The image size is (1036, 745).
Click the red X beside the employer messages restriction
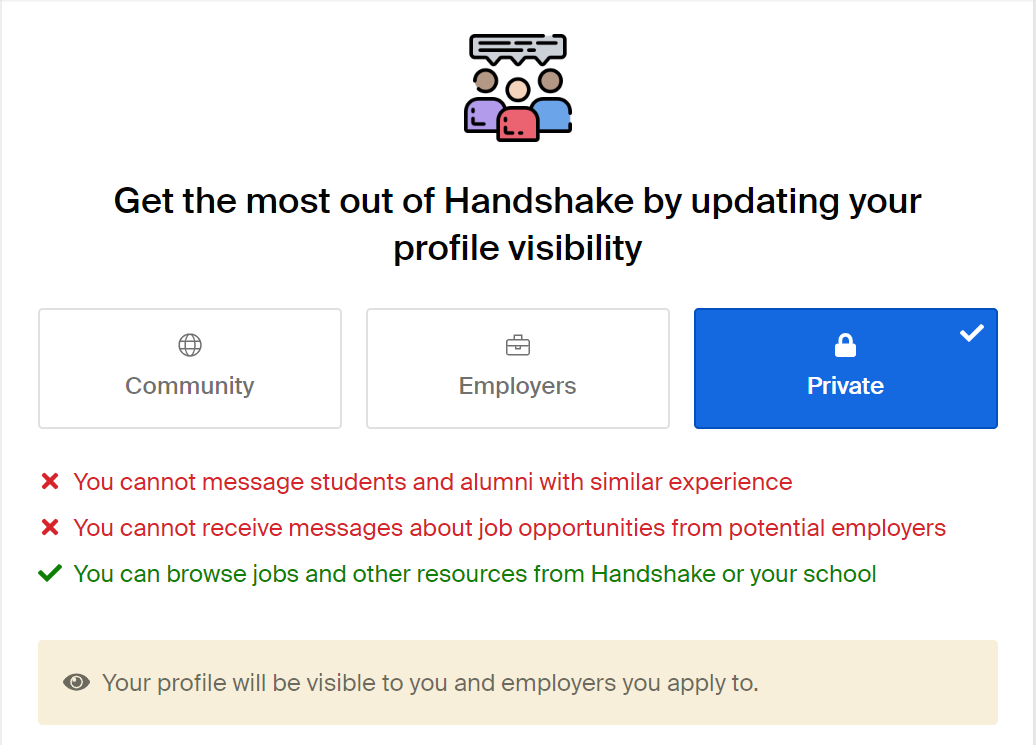[x=50, y=527]
